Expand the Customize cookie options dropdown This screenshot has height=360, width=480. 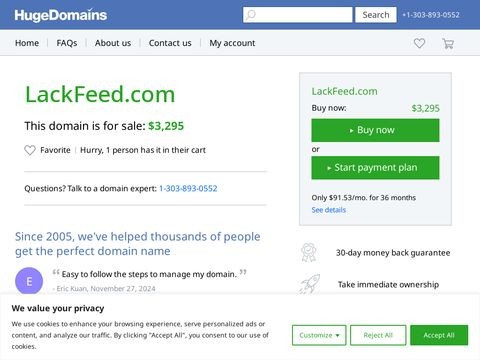pyautogui.click(x=319, y=335)
